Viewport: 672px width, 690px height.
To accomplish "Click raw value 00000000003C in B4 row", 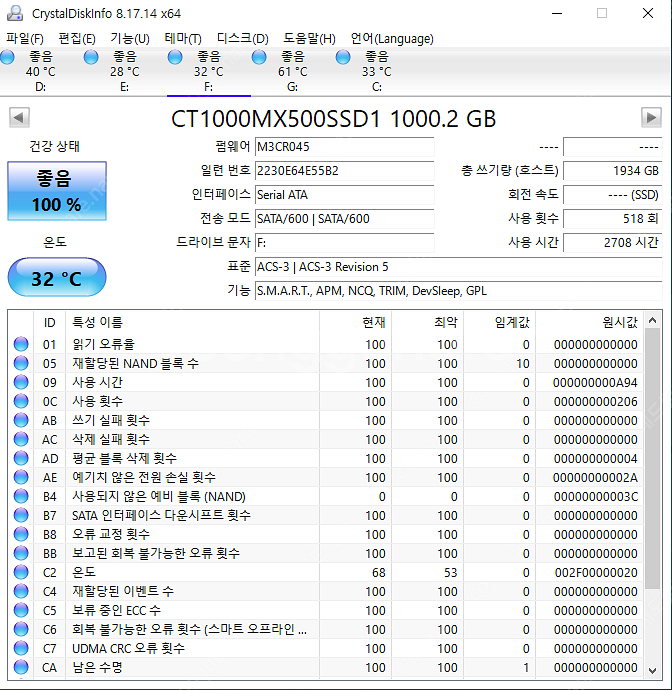I will (596, 496).
